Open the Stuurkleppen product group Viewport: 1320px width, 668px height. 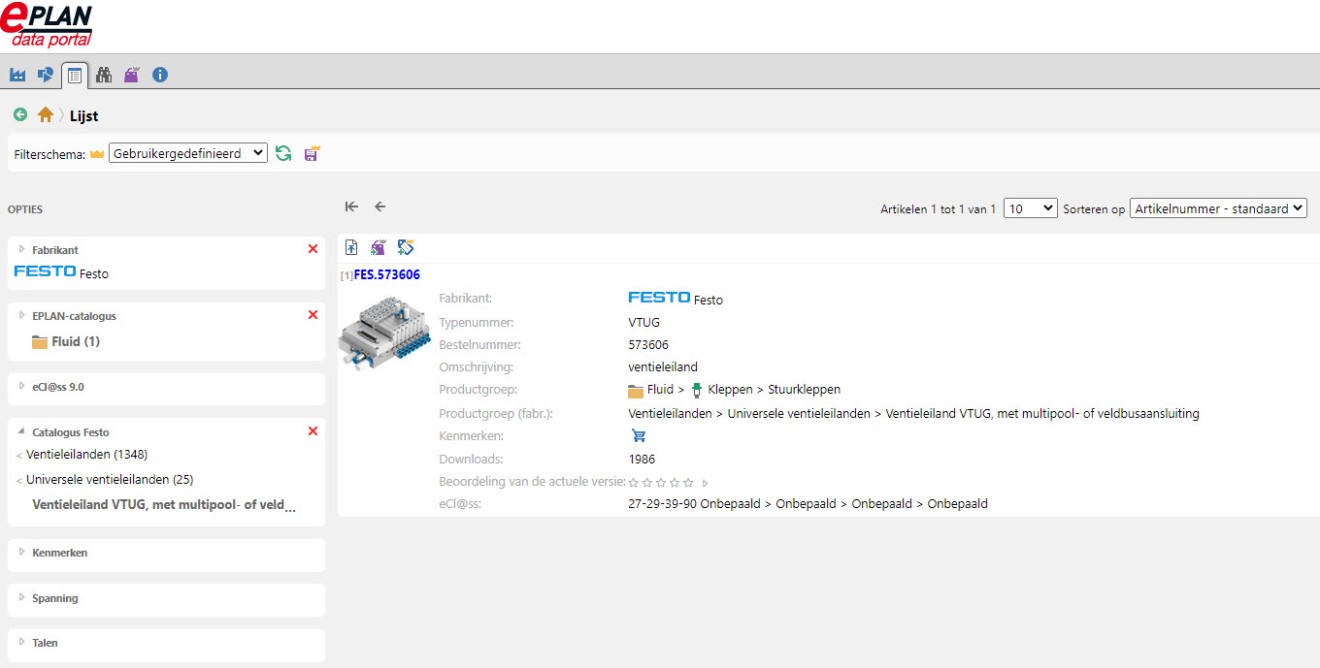(x=804, y=390)
